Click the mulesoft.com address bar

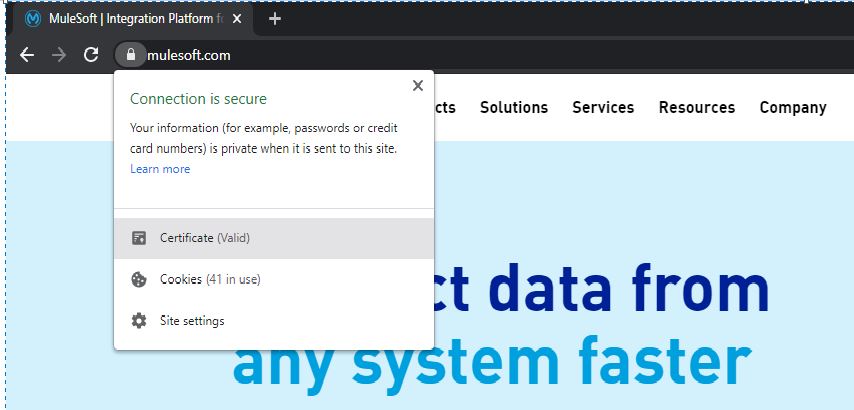click(188, 55)
